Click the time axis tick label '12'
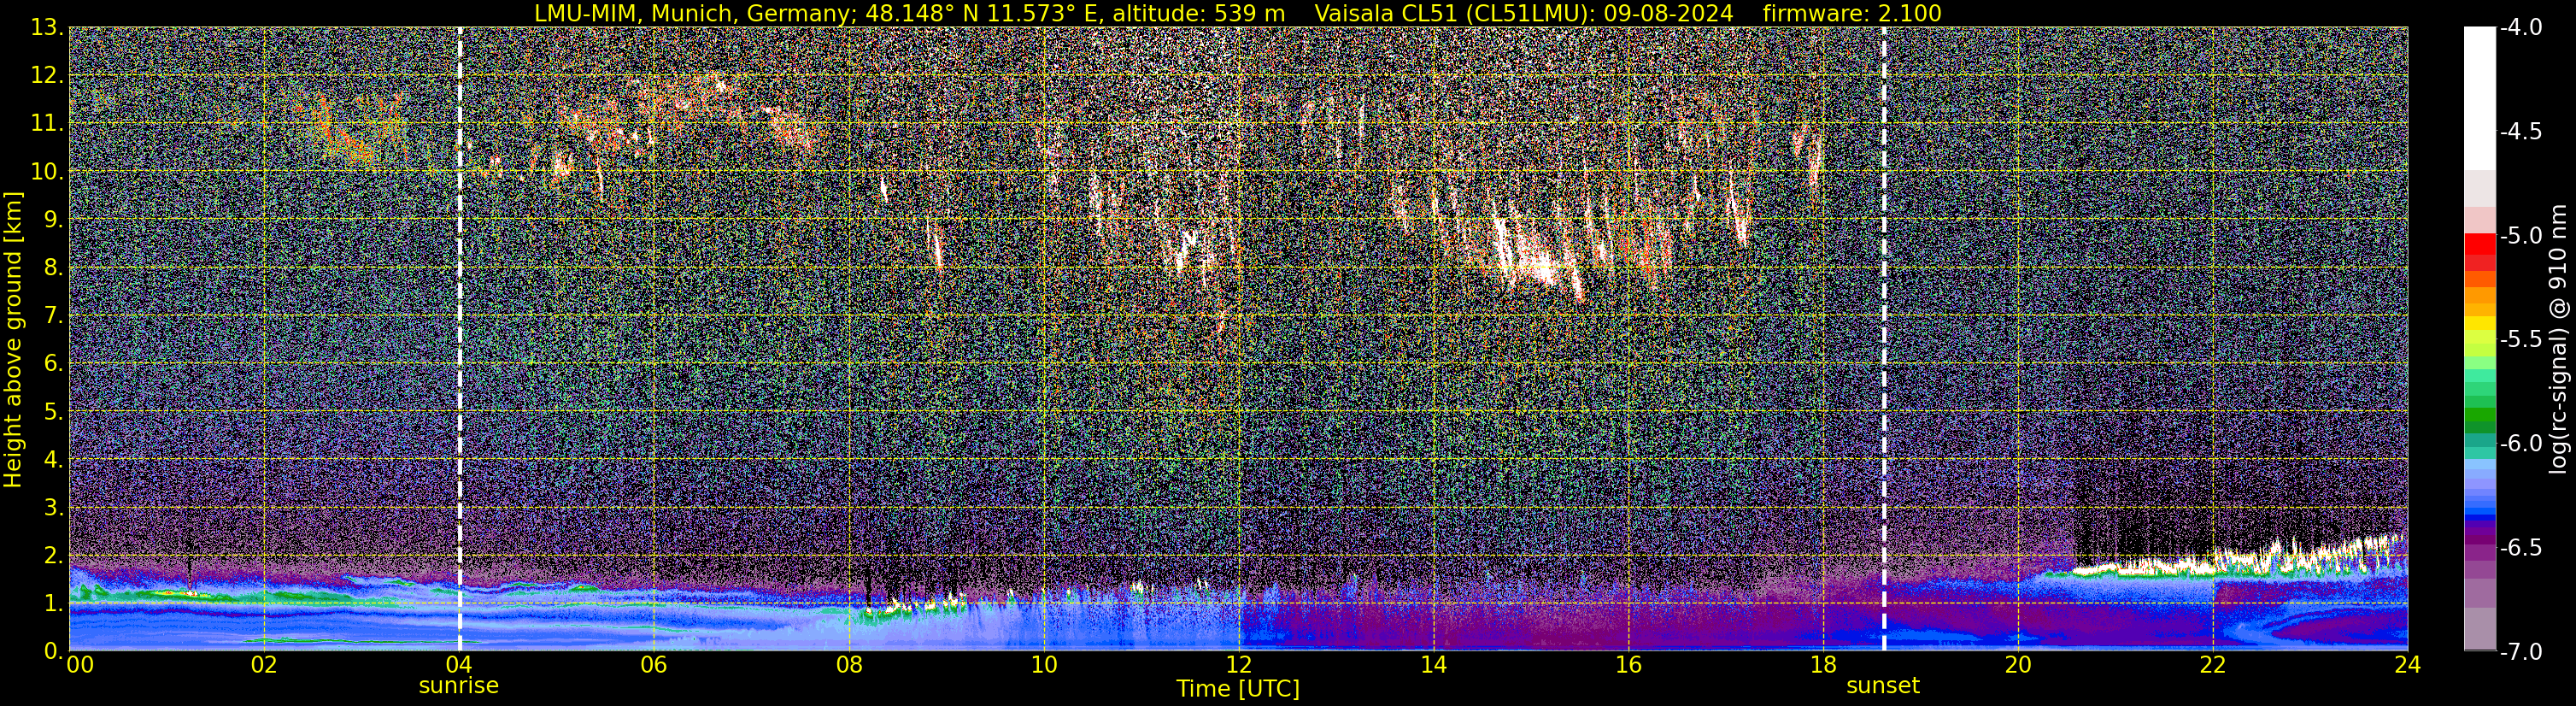Image resolution: width=2576 pixels, height=706 pixels. click(1238, 665)
